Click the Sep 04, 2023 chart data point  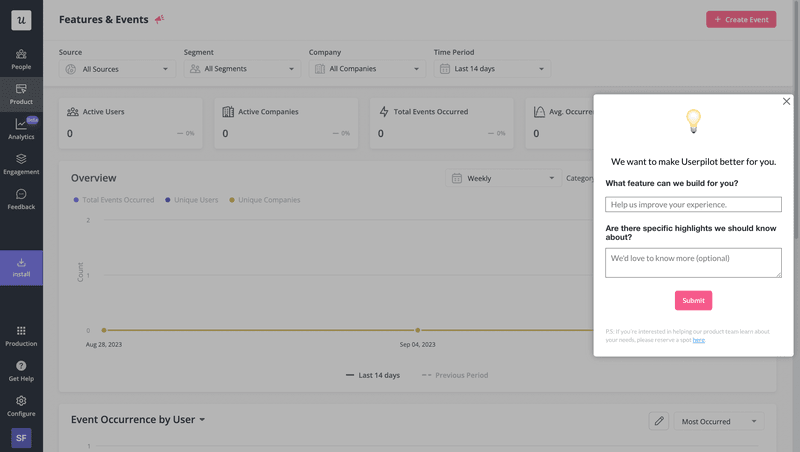click(417, 330)
